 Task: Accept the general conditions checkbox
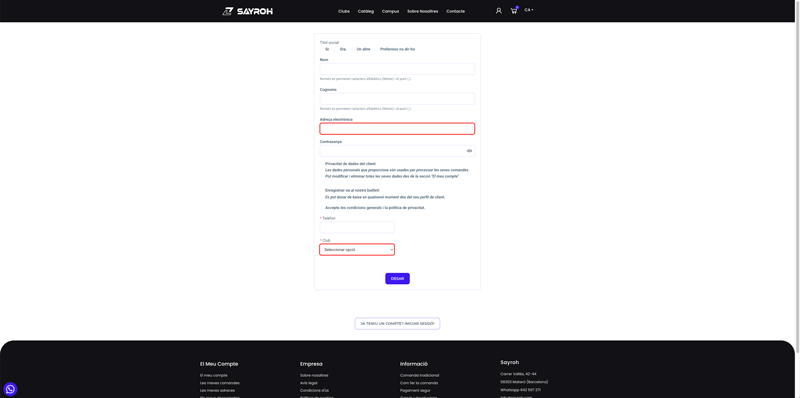pos(322,208)
